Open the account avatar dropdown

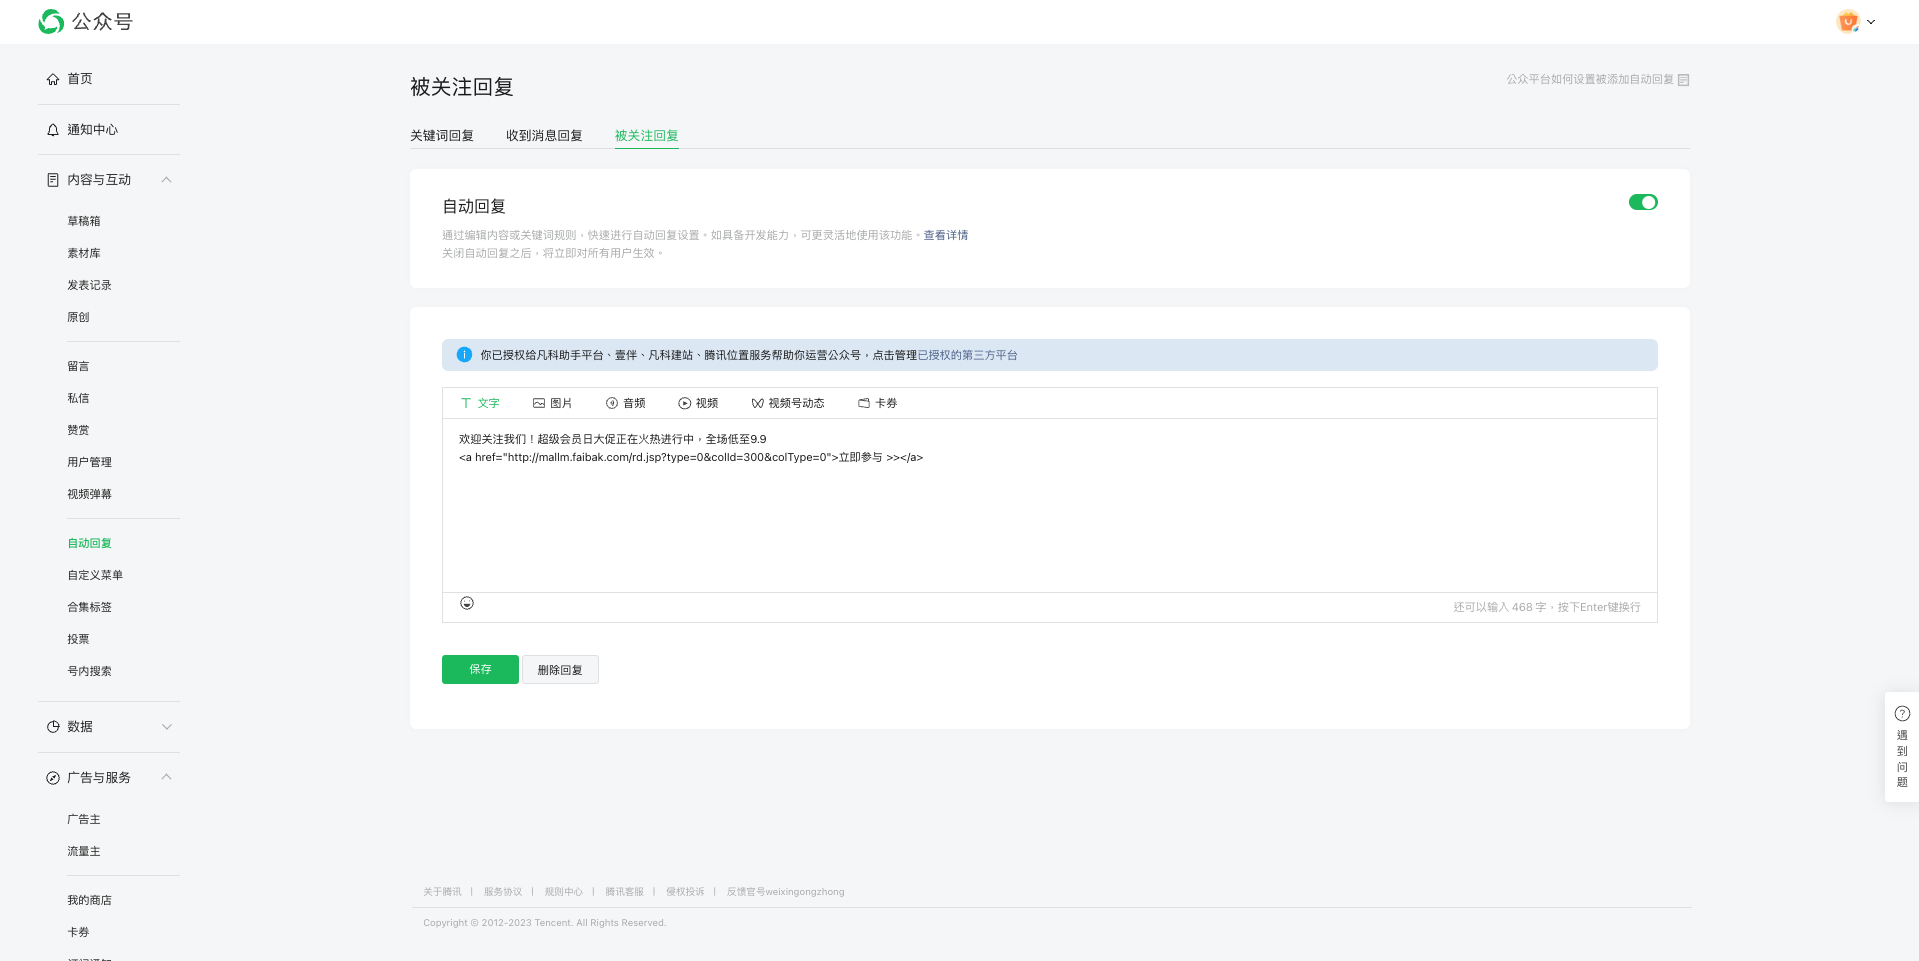pyautogui.click(x=1856, y=22)
